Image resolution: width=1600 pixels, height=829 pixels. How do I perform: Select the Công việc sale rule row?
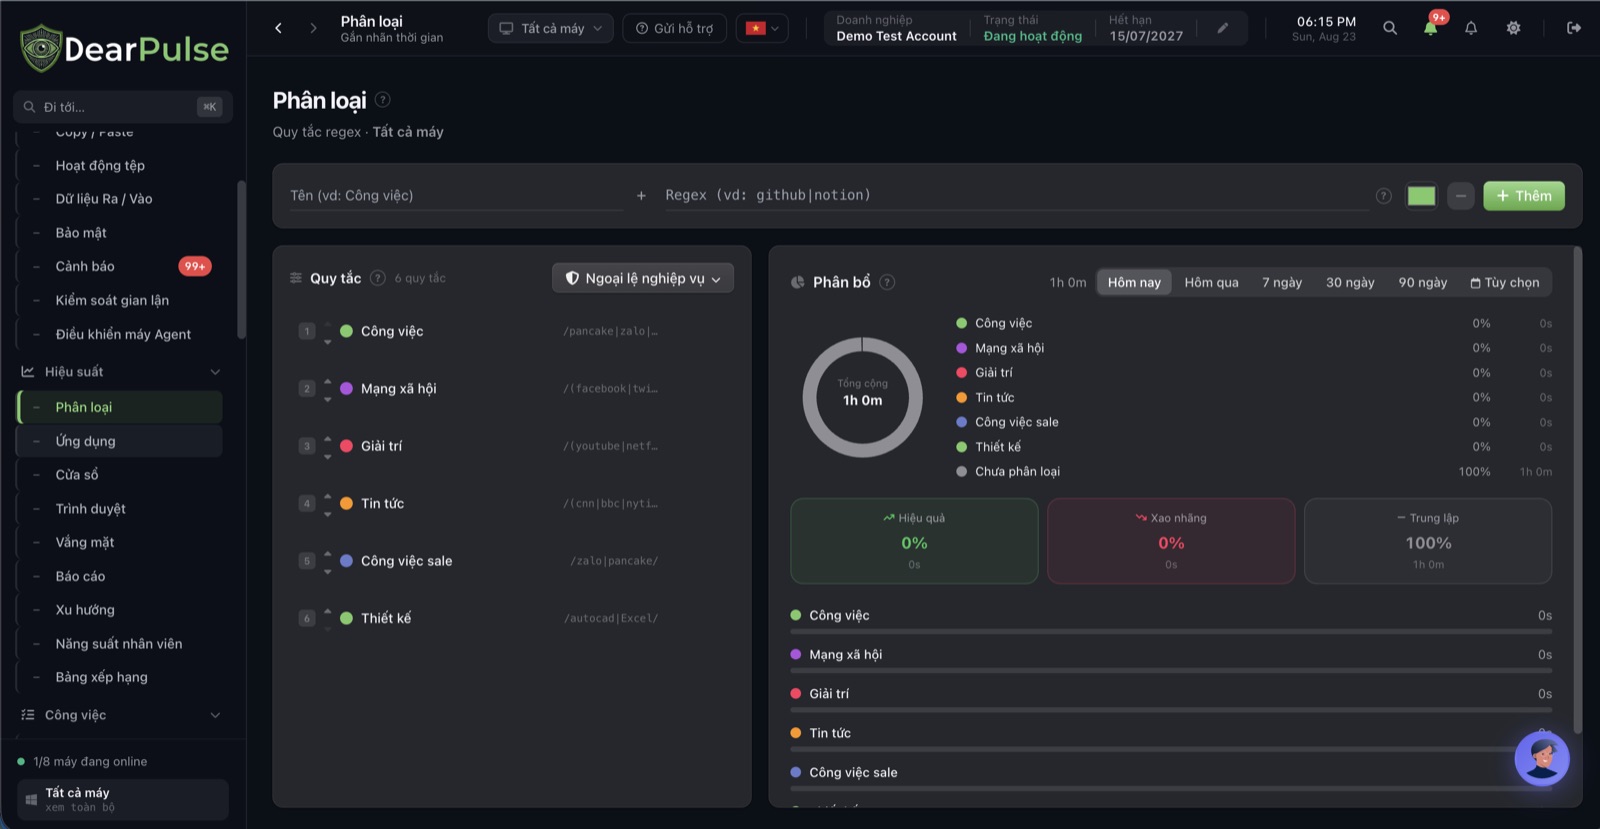click(511, 561)
